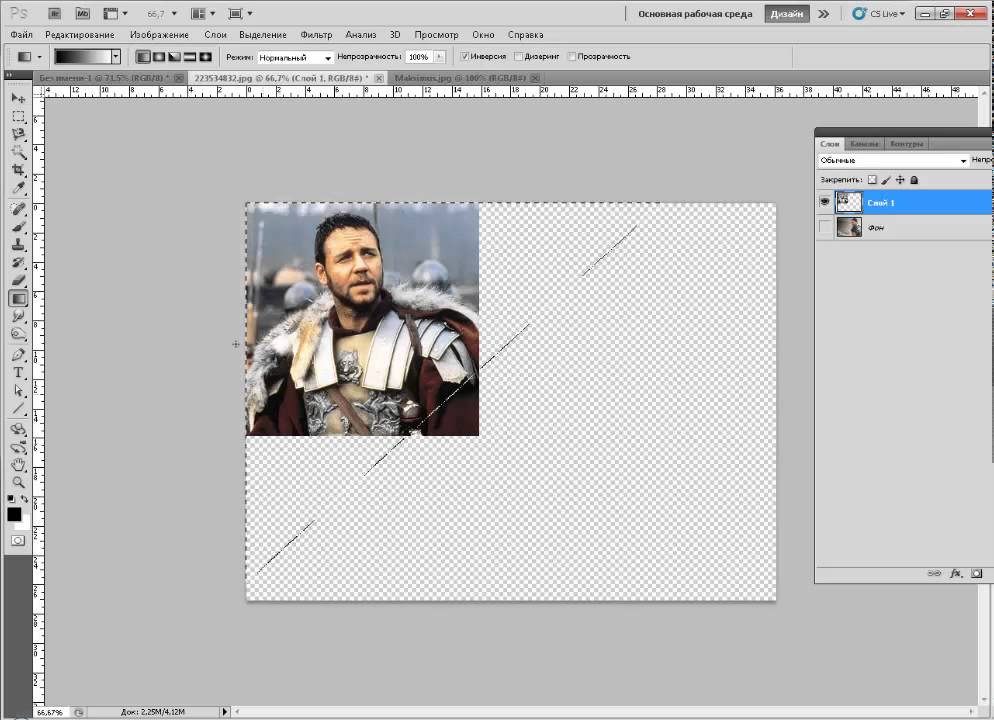The width and height of the screenshot is (994, 720).
Task: Select the Healing Brush tool
Action: click(x=18, y=209)
